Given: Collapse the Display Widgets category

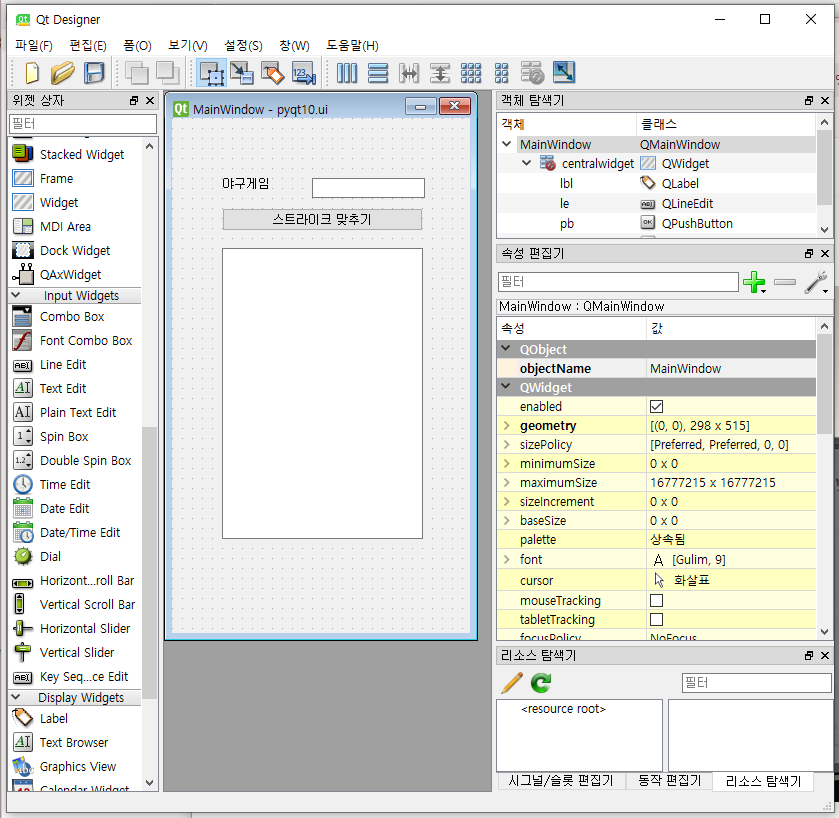Looking at the screenshot, I should pyautogui.click(x=16, y=697).
